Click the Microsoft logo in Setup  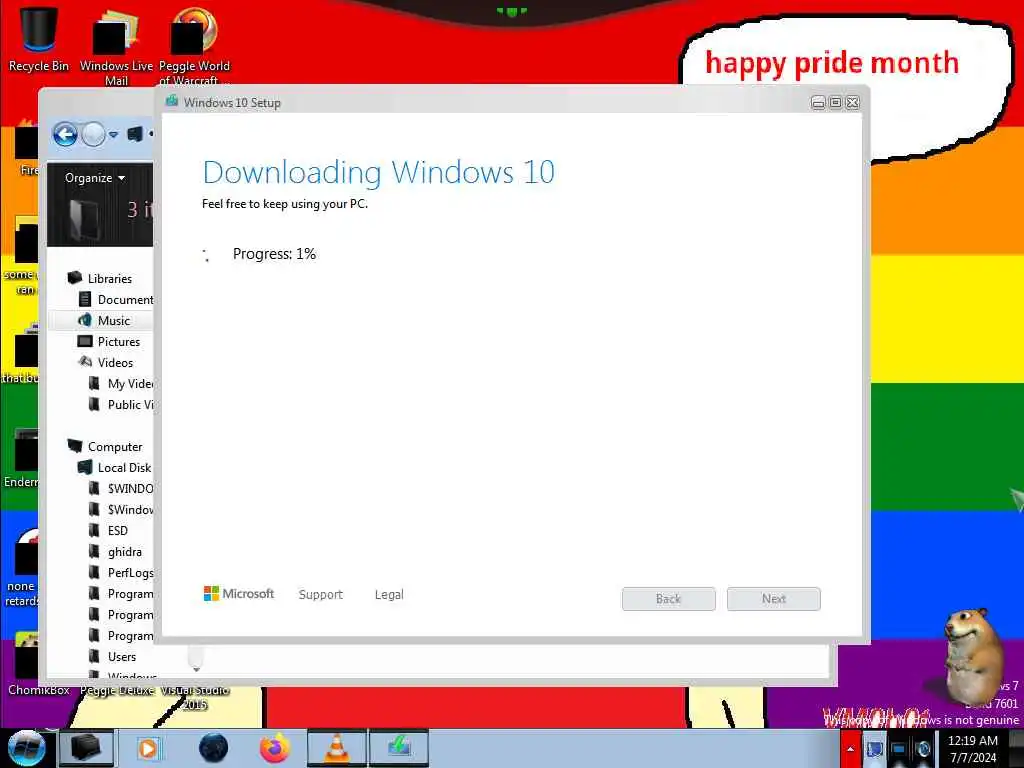click(239, 594)
